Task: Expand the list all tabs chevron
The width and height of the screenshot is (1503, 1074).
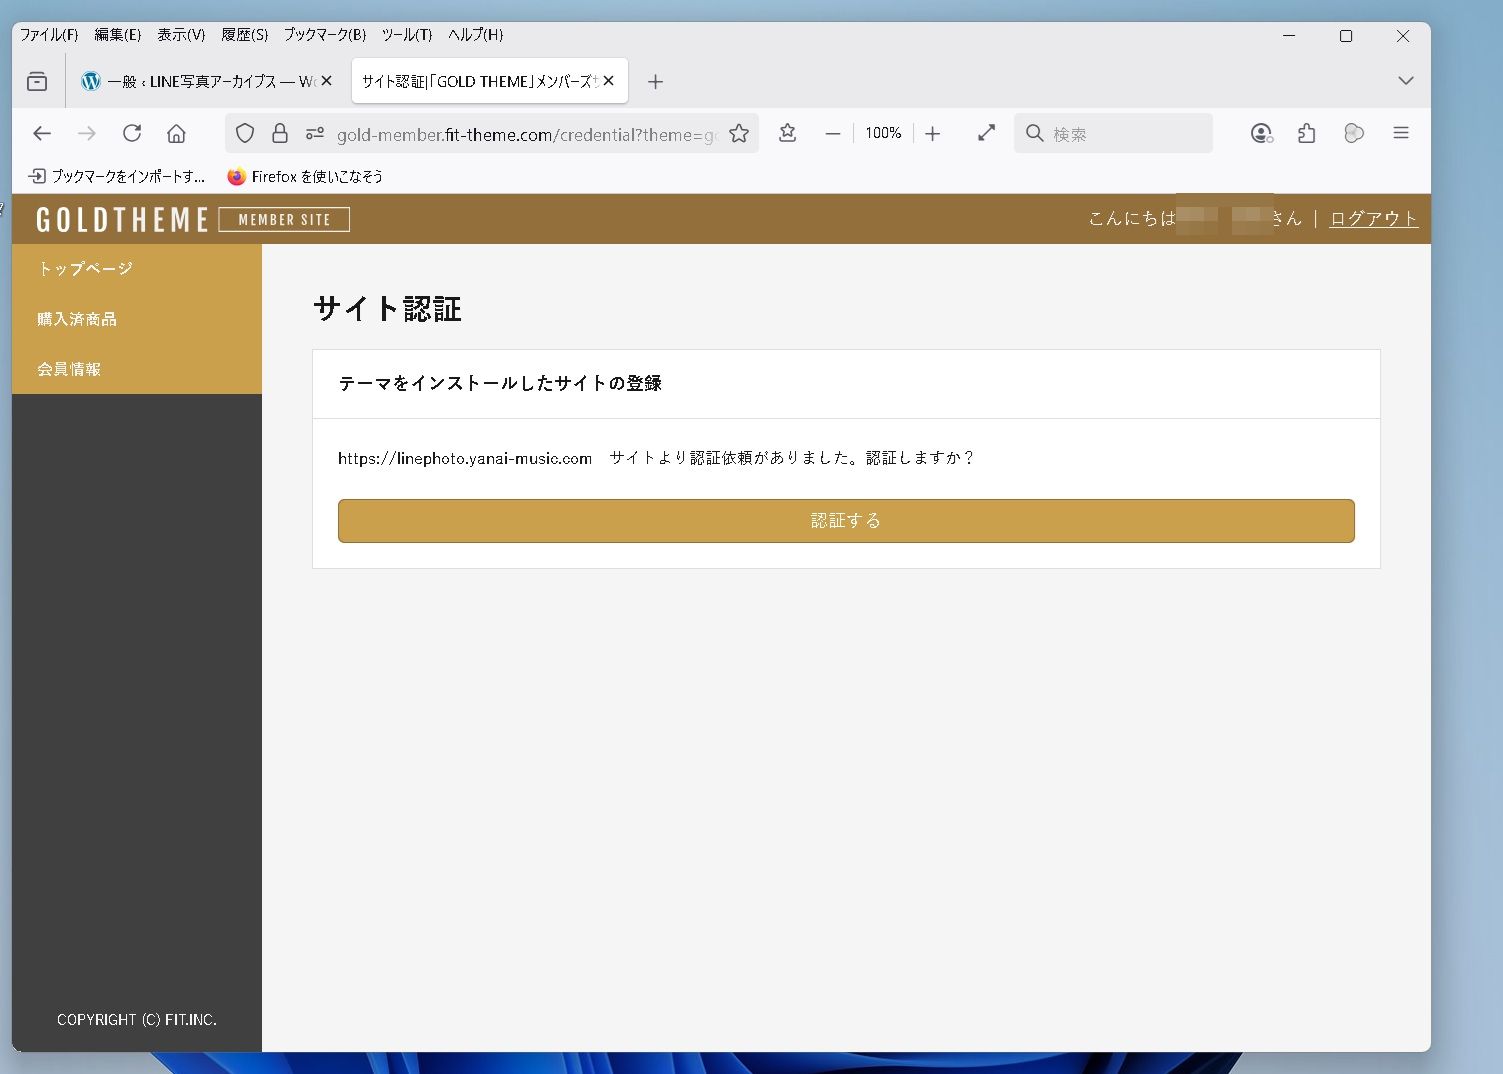Action: click(x=1406, y=81)
